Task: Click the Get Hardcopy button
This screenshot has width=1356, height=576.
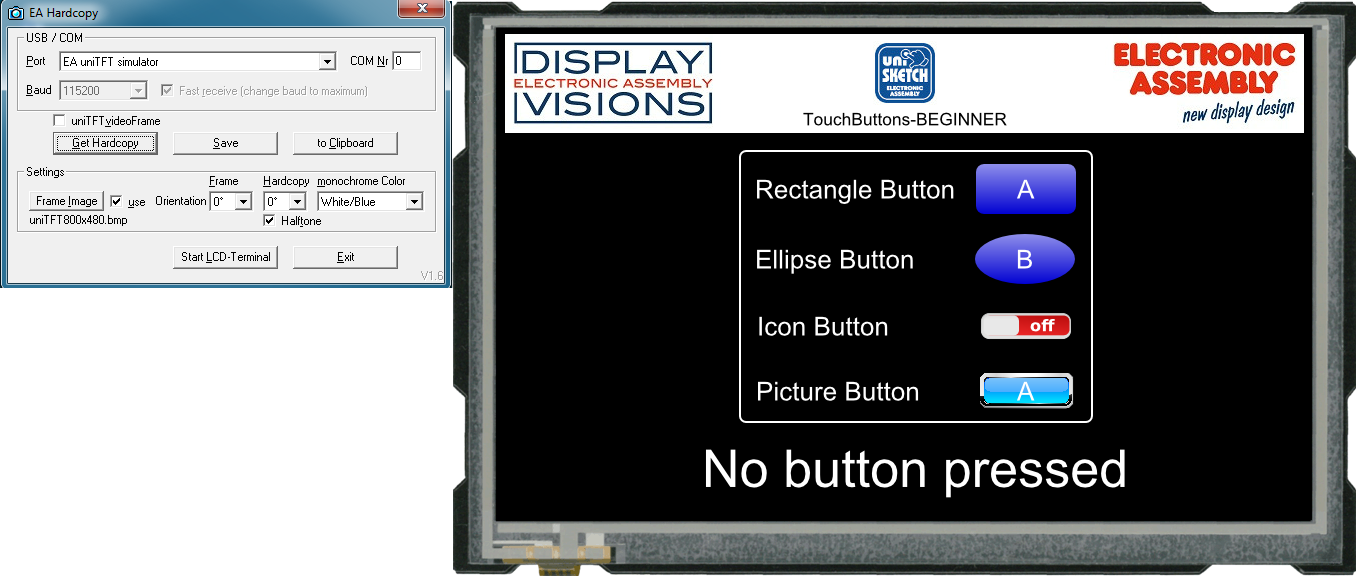Action: 105,143
